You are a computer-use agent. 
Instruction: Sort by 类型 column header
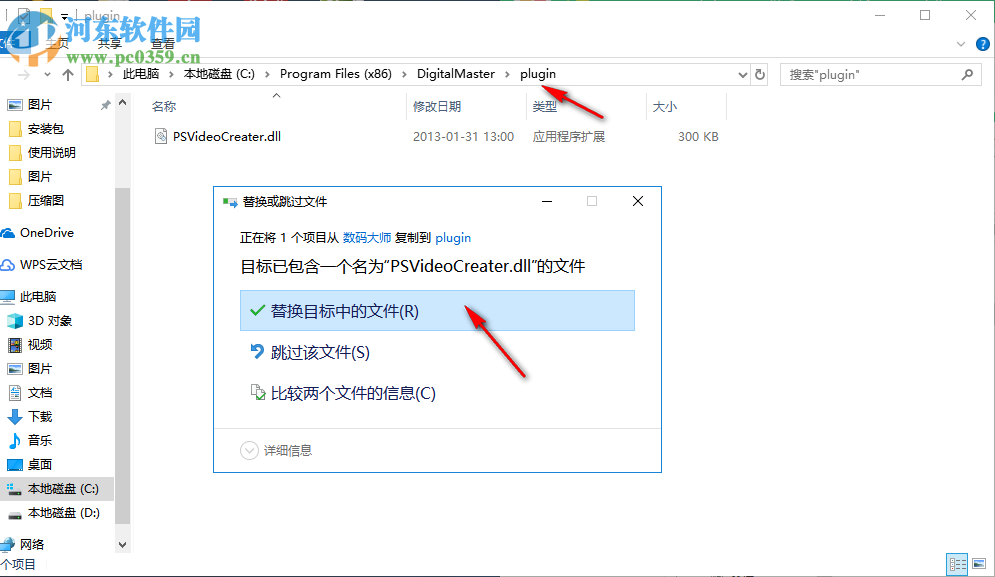click(544, 107)
